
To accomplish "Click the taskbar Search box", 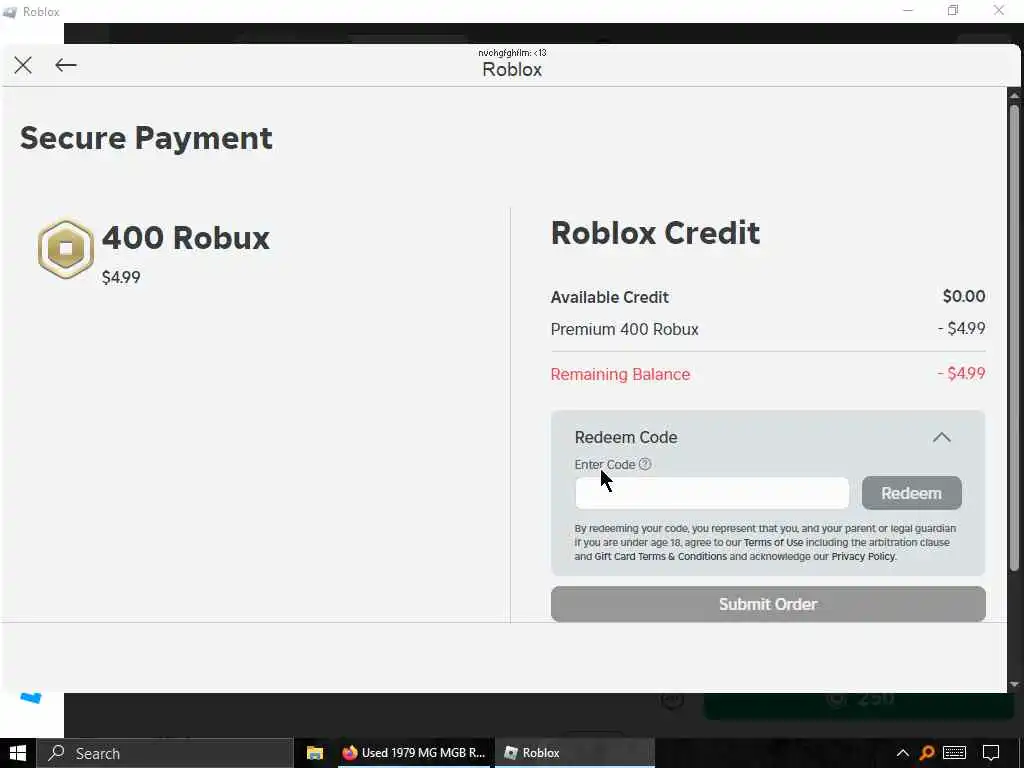I will coord(164,753).
